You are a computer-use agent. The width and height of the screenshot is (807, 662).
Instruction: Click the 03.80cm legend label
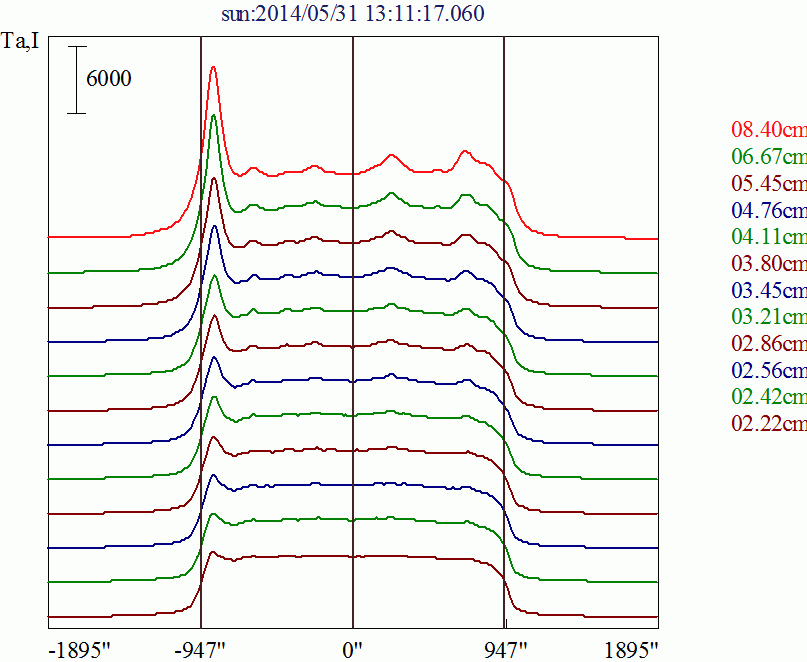(769, 263)
